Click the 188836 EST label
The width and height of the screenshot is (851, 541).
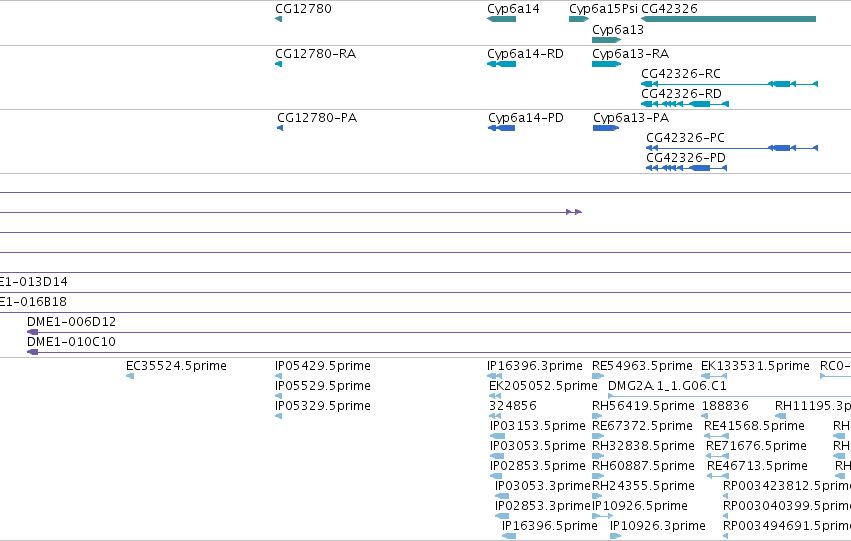click(x=725, y=406)
